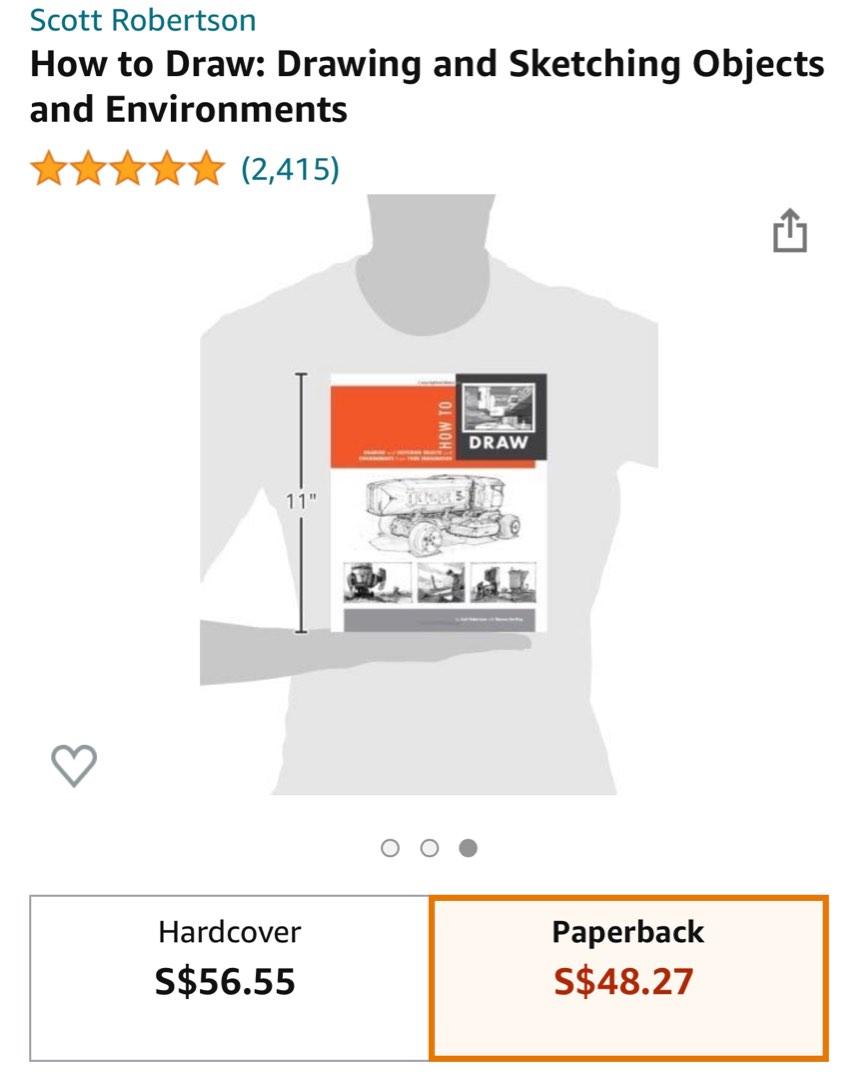Tap the share icon

coord(789,231)
